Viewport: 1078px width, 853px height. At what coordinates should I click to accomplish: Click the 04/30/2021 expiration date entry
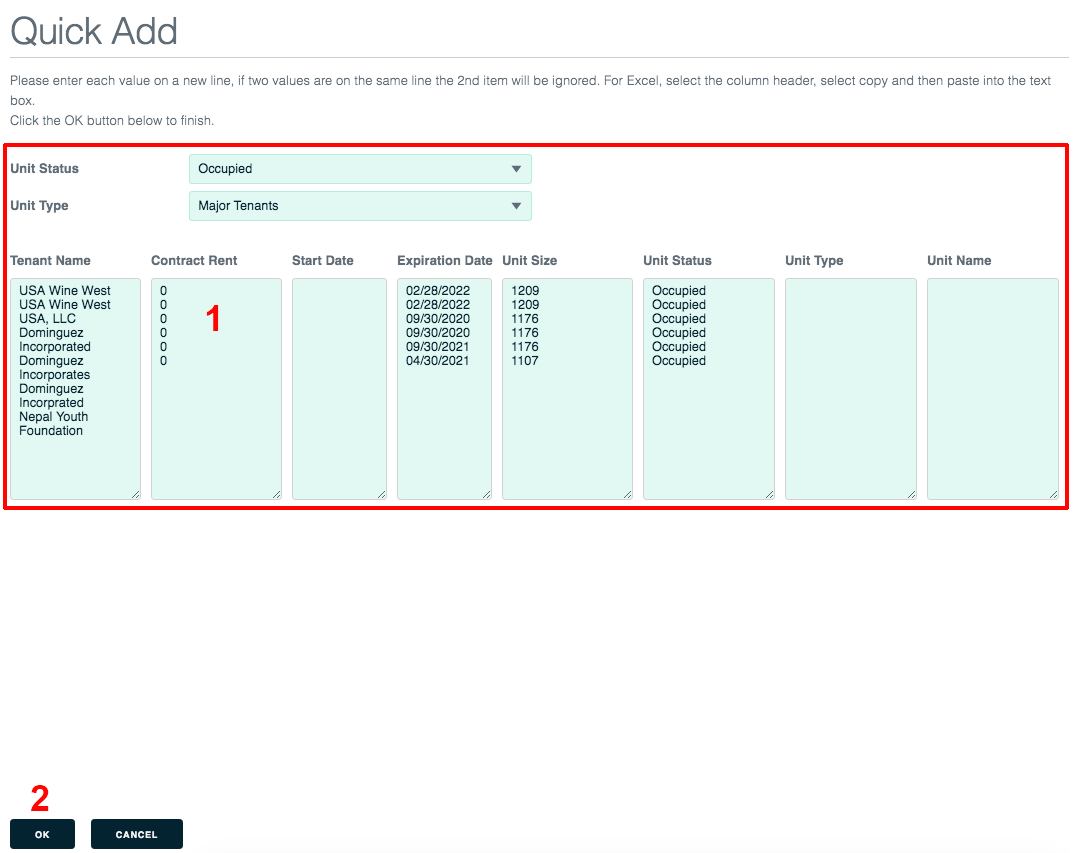pos(437,361)
